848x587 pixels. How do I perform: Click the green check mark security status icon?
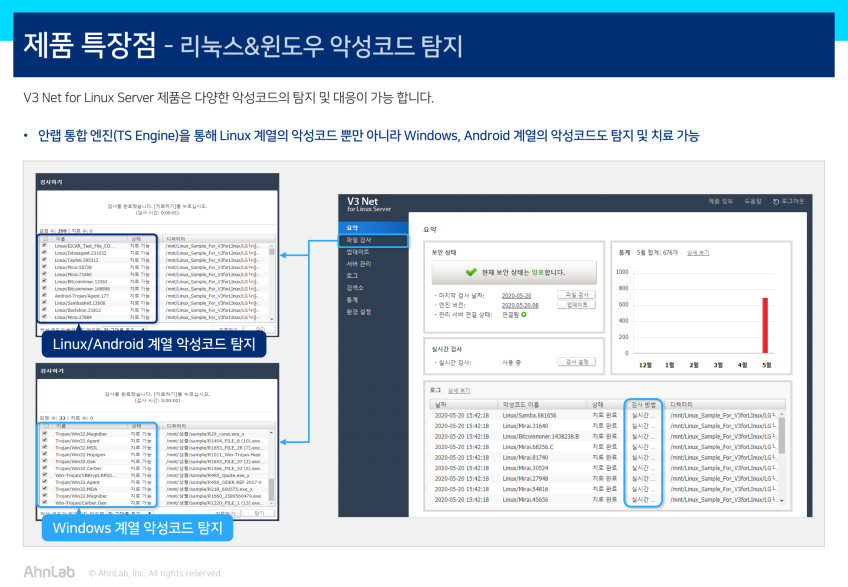coord(471,272)
